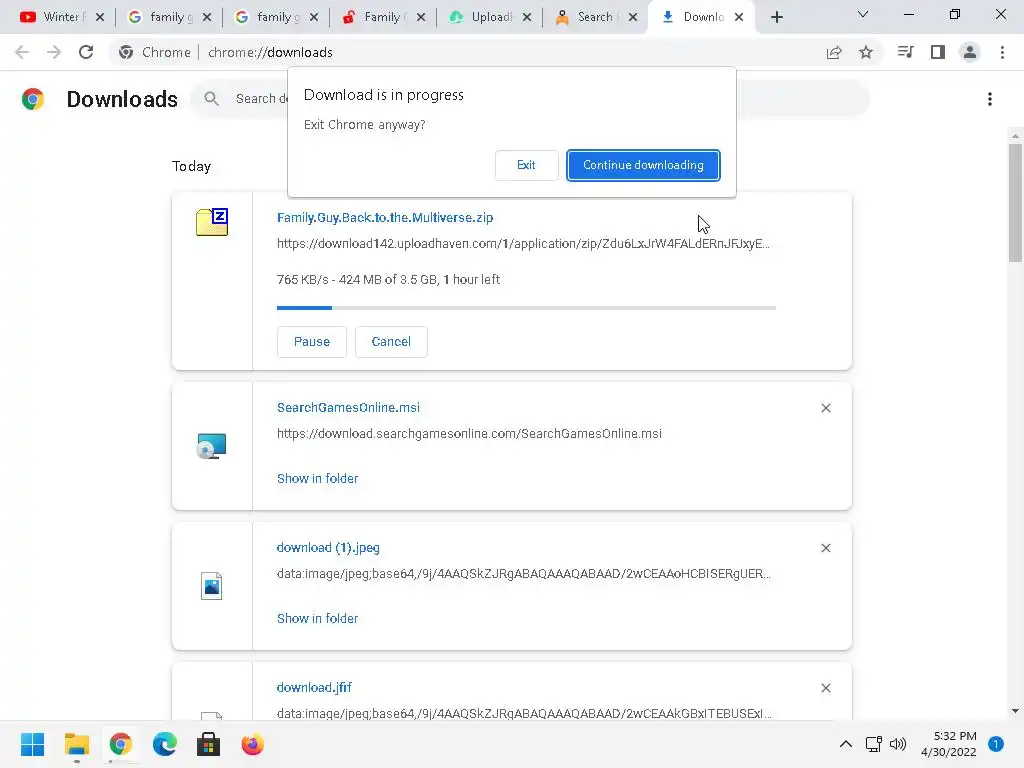Remove SearchGamesOnline.msi from the list
Image resolution: width=1024 pixels, height=768 pixels.
825,408
